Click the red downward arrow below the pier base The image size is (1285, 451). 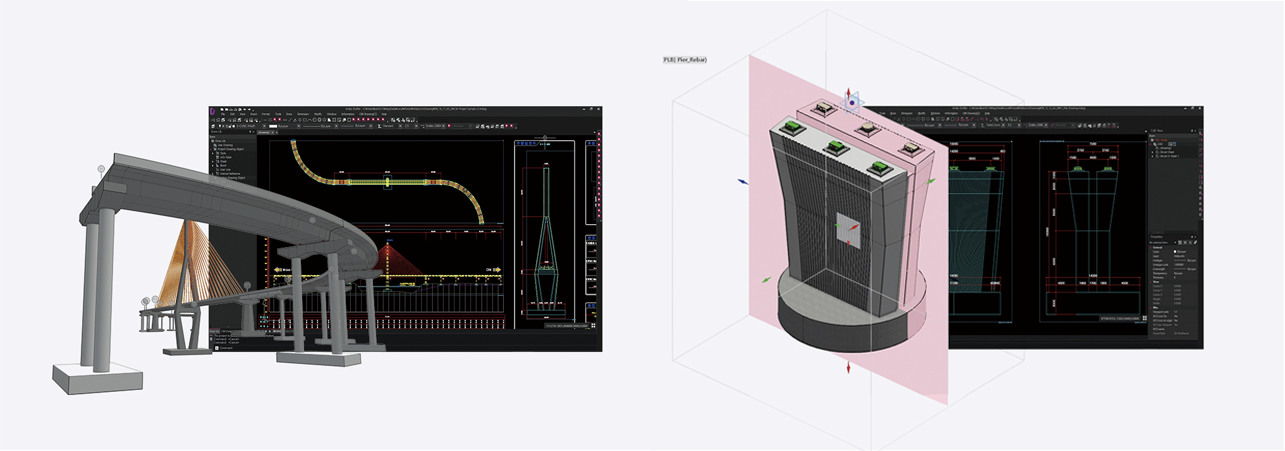(849, 368)
